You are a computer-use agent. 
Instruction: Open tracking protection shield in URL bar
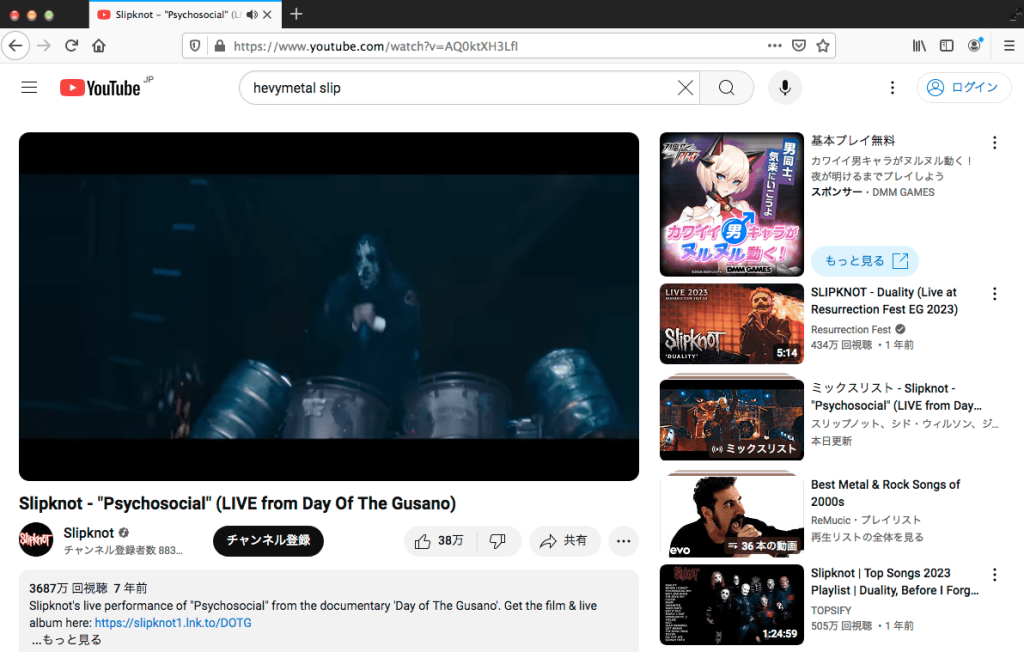(195, 46)
